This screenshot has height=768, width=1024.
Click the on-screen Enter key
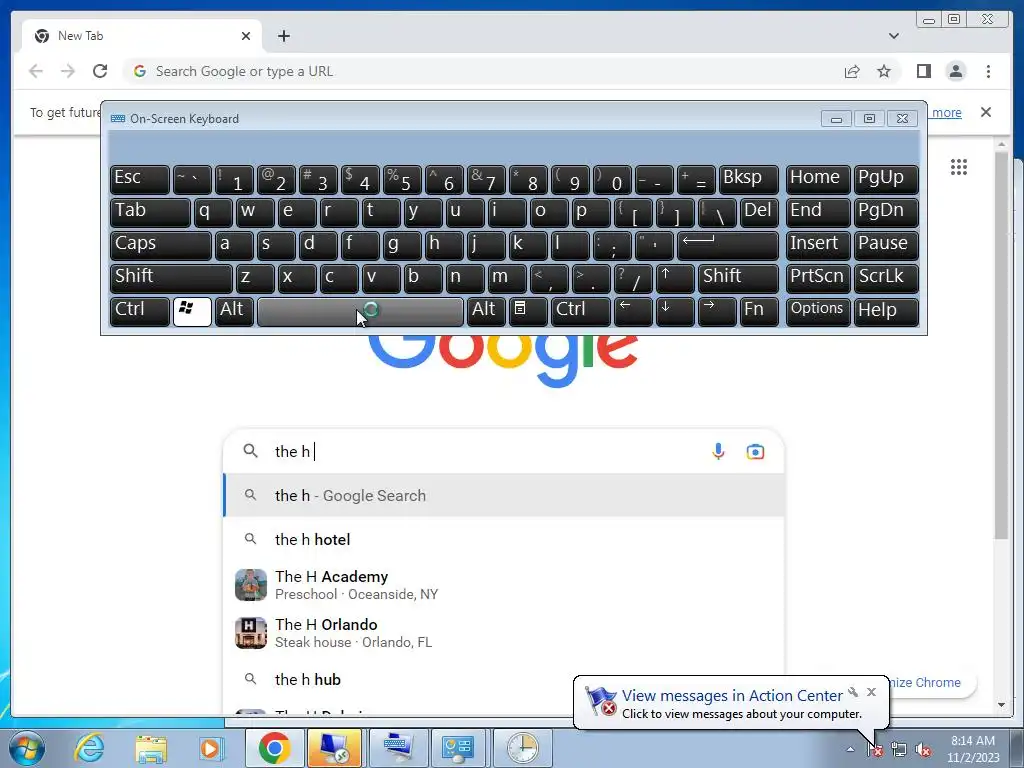[x=728, y=245]
